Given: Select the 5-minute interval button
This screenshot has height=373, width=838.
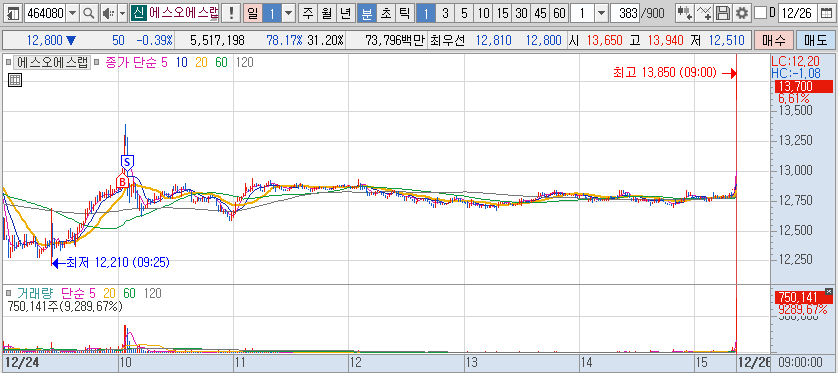Looking at the screenshot, I should (464, 14).
